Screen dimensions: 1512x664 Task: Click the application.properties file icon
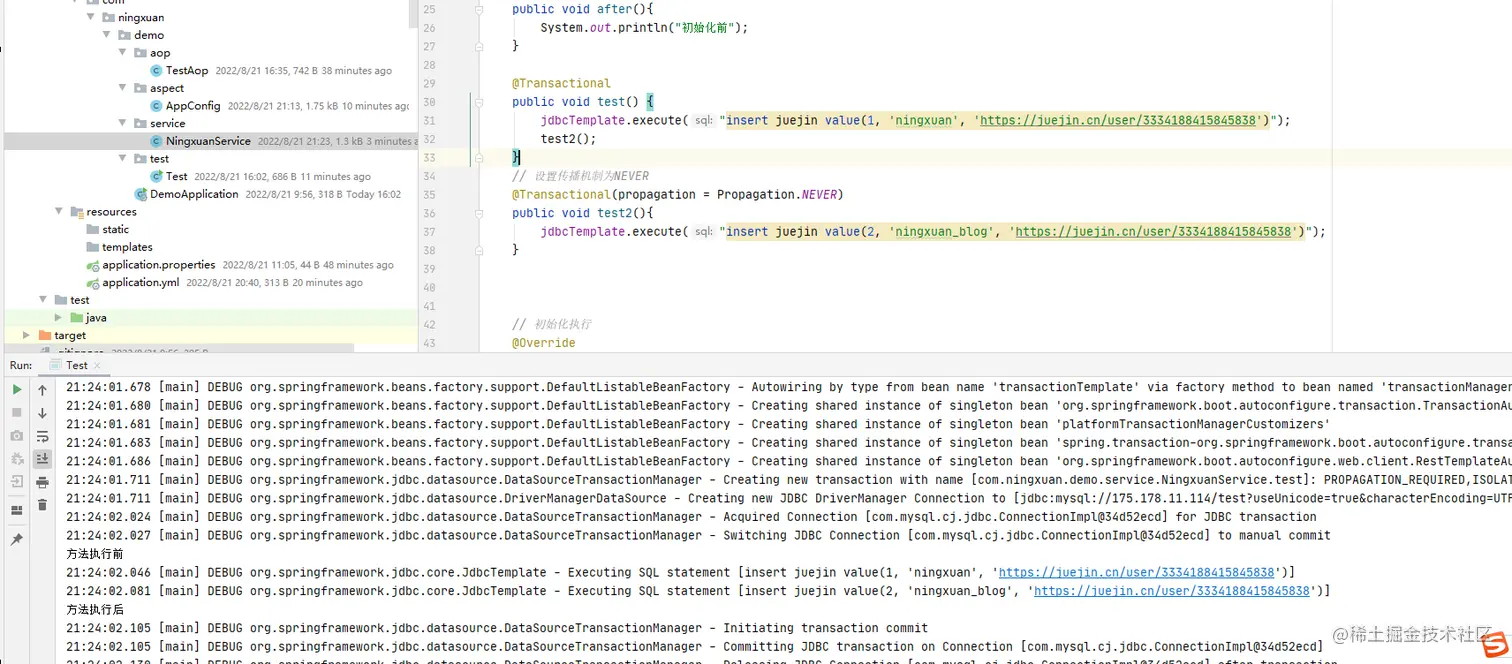(93, 265)
